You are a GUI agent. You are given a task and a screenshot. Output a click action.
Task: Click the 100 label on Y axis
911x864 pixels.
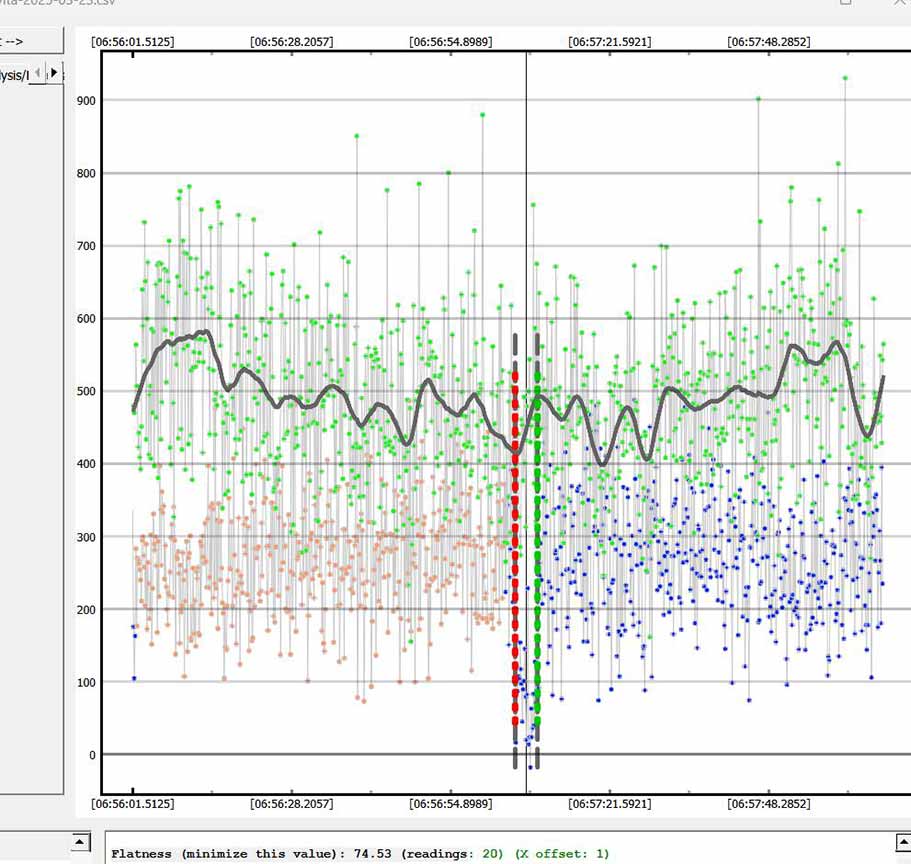pos(86,682)
